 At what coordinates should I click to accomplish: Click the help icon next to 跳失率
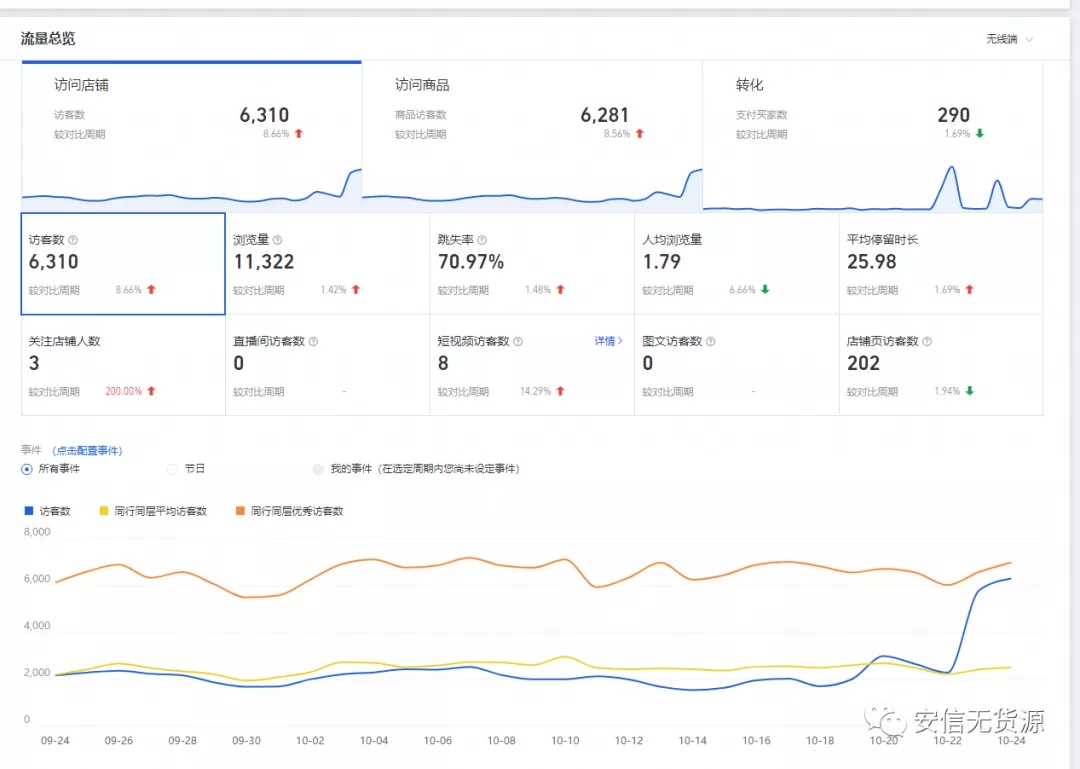pyautogui.click(x=482, y=240)
